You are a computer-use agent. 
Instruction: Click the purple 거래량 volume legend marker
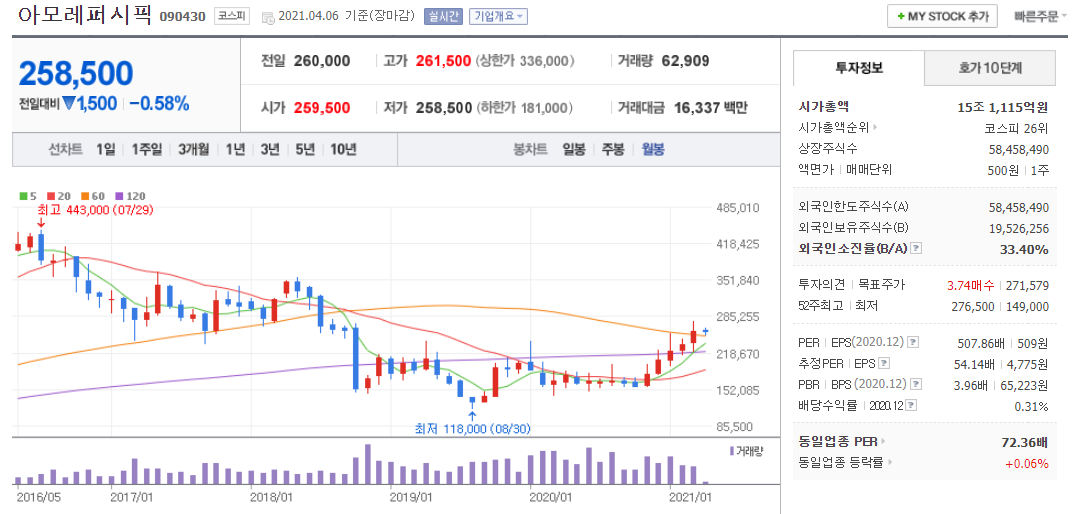click(732, 451)
